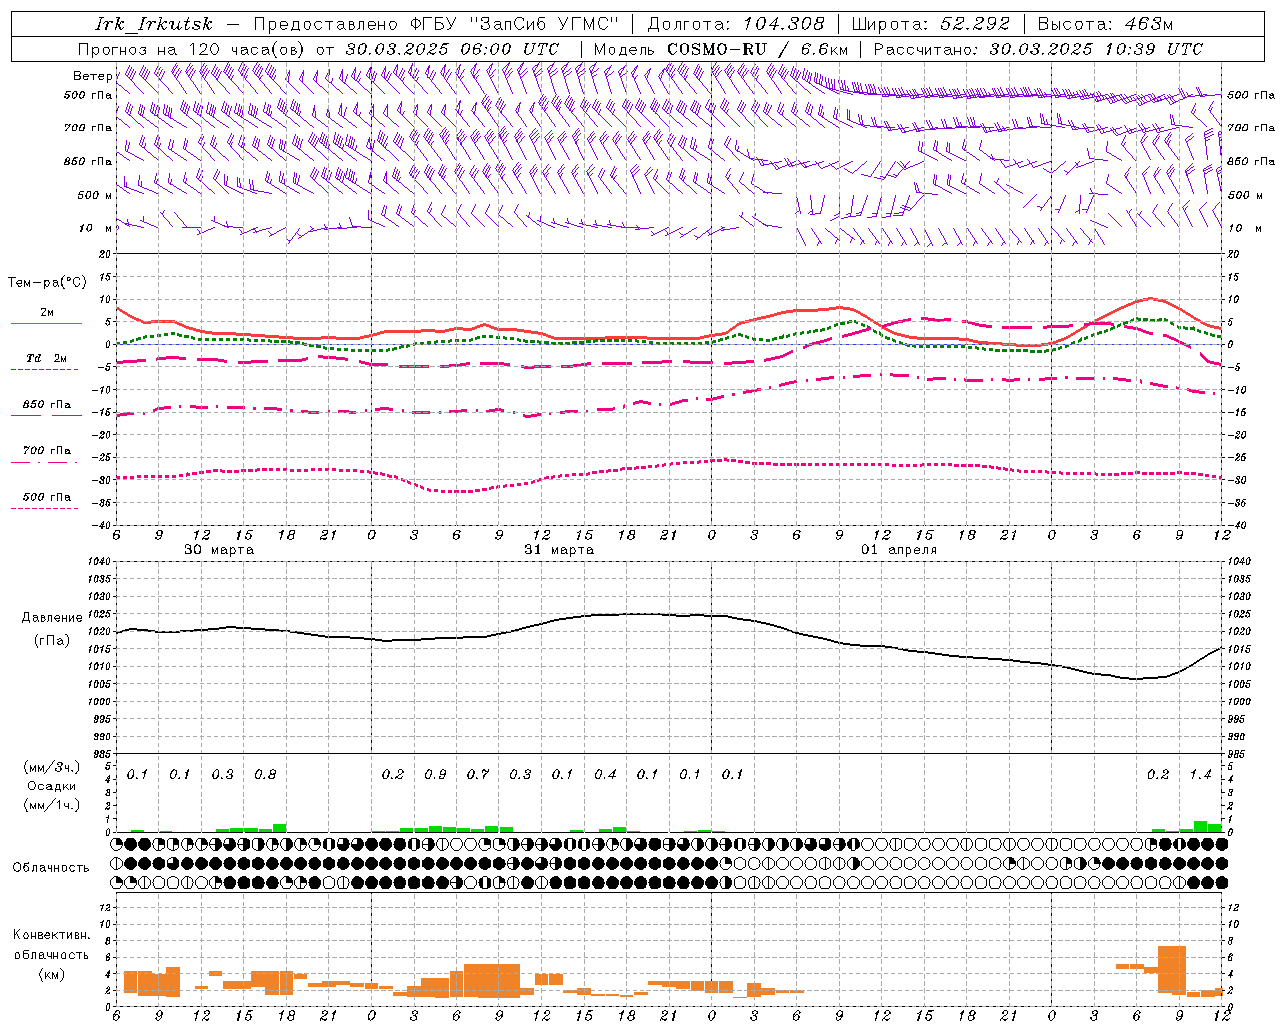
Task: Click the precipitation value "0.4"
Action: pyautogui.click(x=605, y=774)
